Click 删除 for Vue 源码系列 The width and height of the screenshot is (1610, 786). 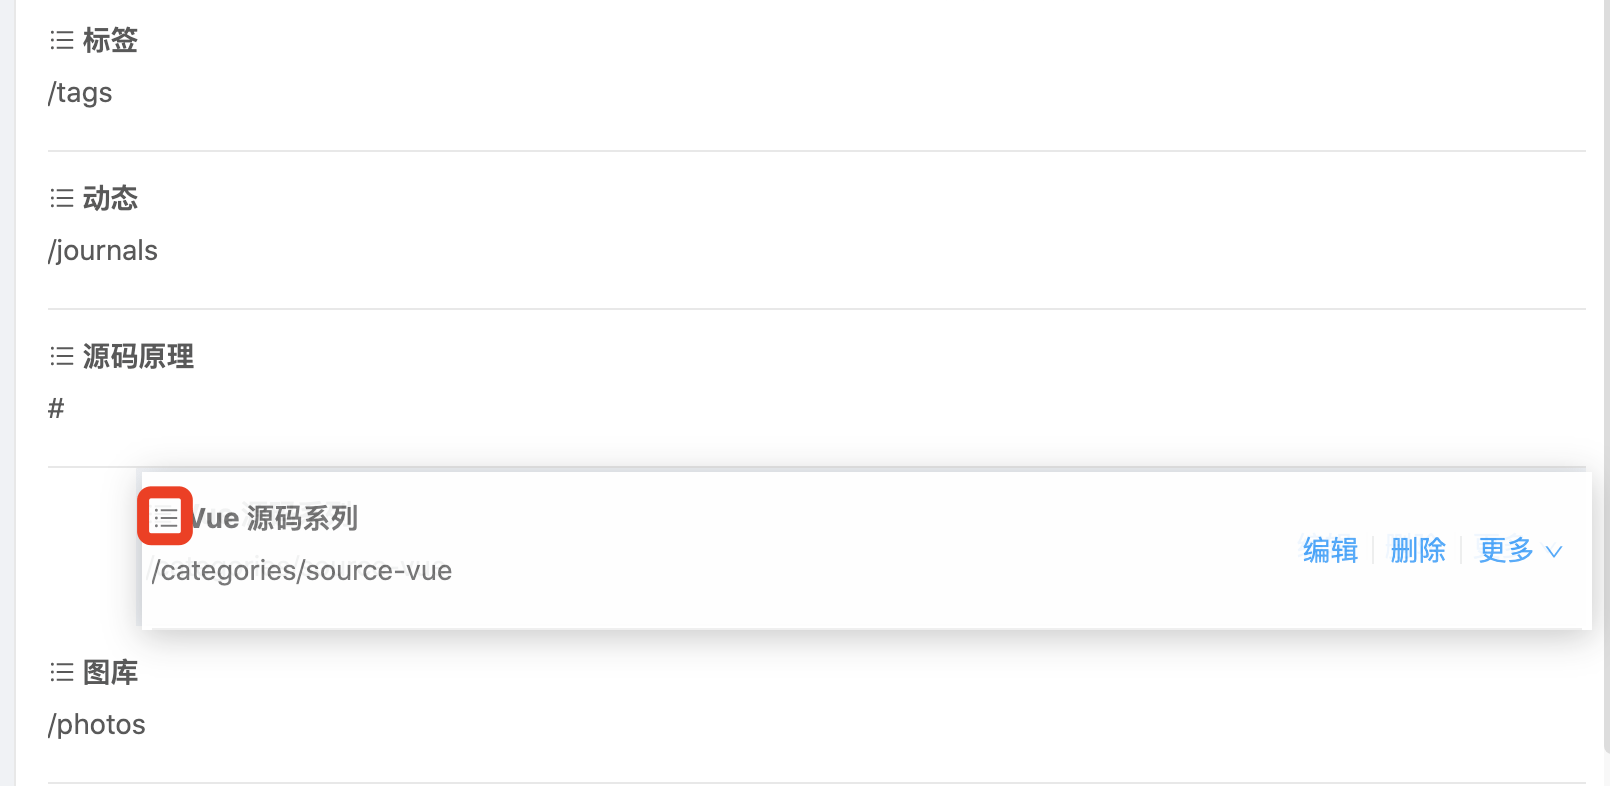(x=1418, y=550)
